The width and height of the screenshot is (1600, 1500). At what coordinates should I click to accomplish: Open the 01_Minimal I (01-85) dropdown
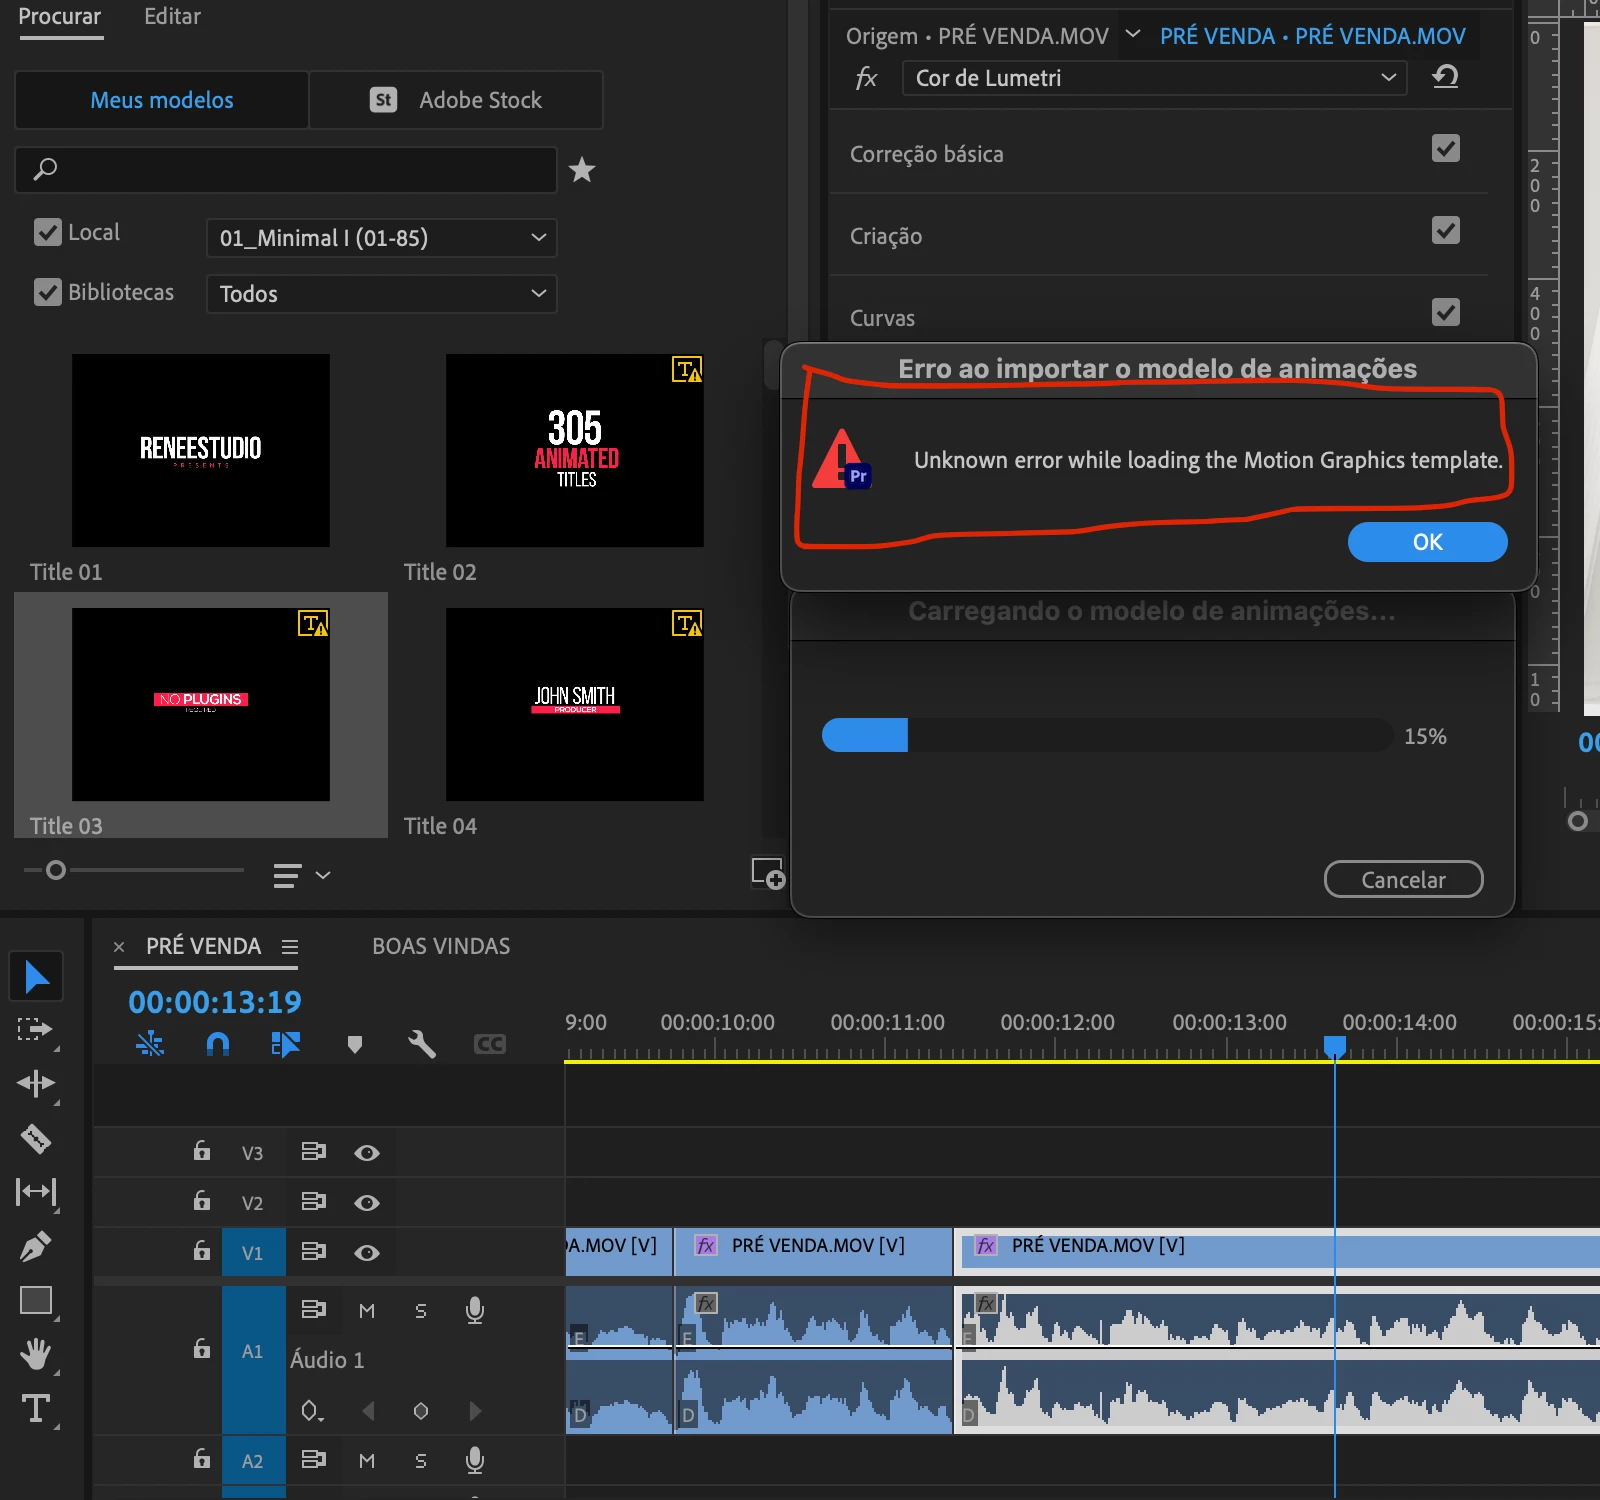click(x=381, y=238)
